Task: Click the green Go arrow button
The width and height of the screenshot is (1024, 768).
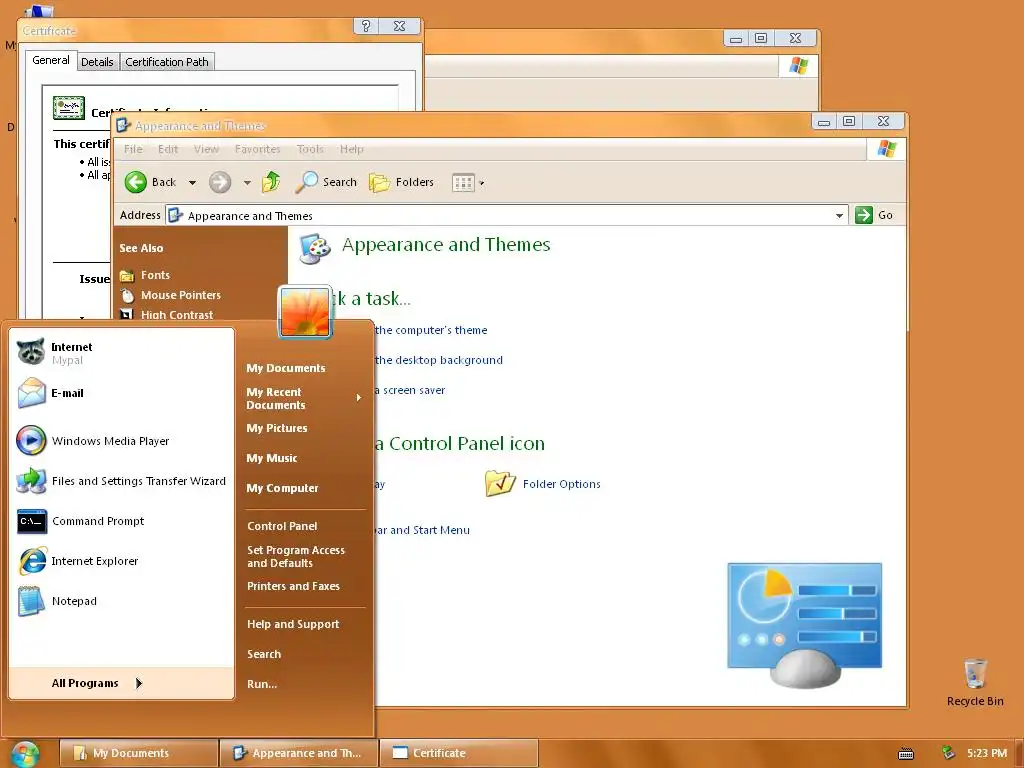Action: click(x=864, y=215)
